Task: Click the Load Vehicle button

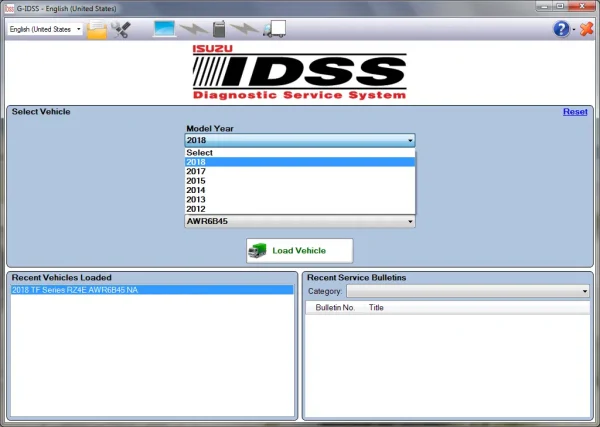Action: (300, 251)
